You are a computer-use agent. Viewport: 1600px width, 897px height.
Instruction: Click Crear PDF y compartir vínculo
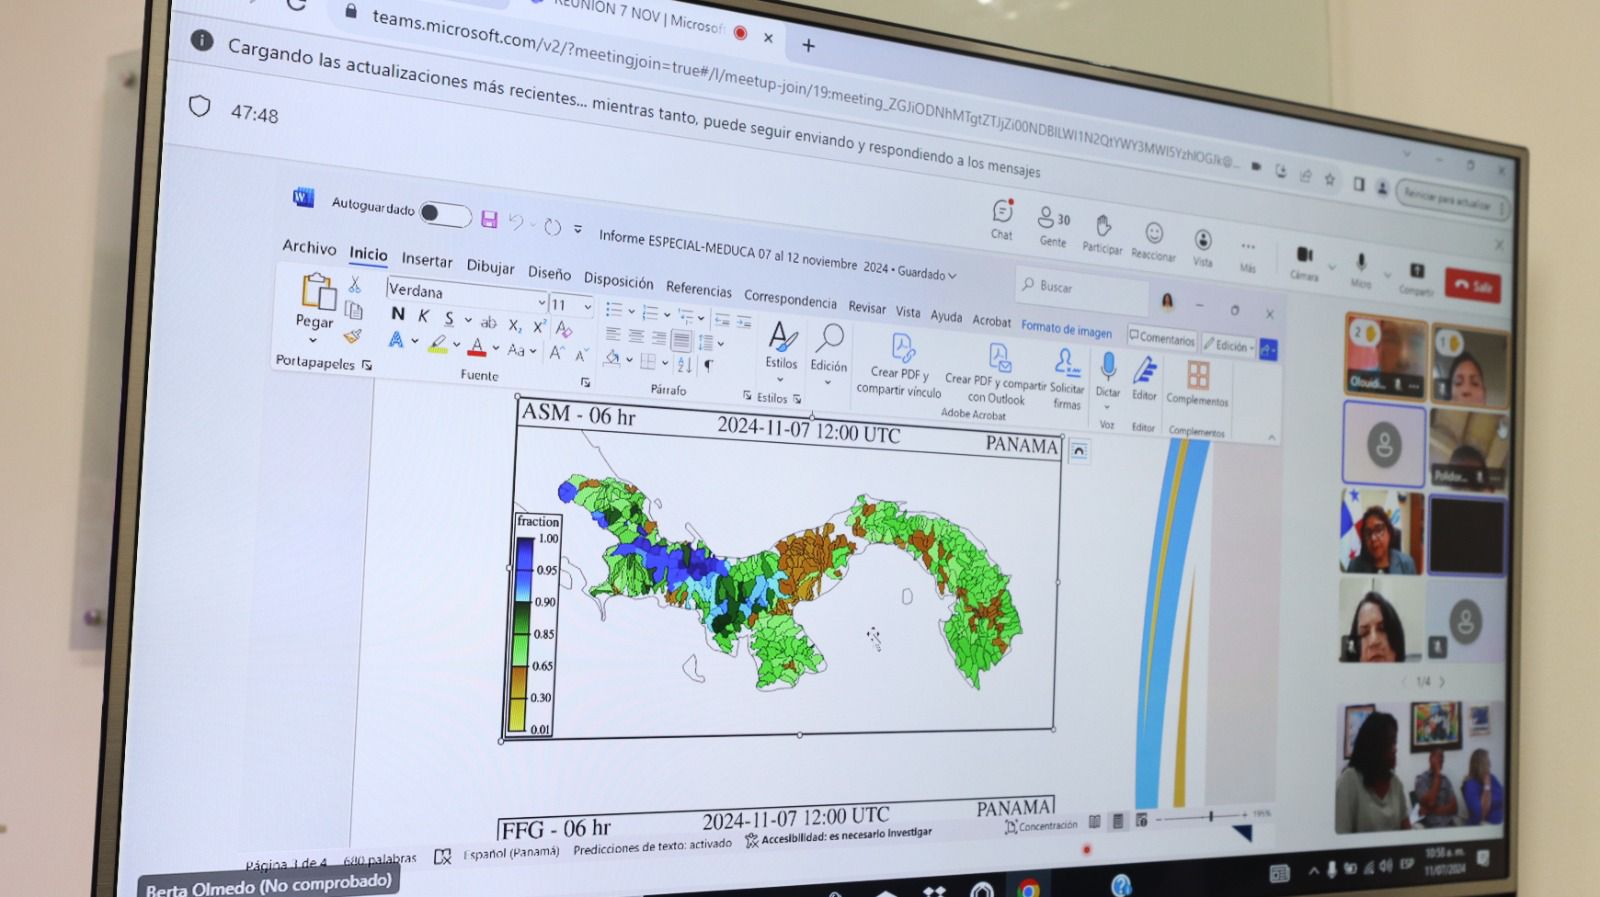[x=899, y=365]
